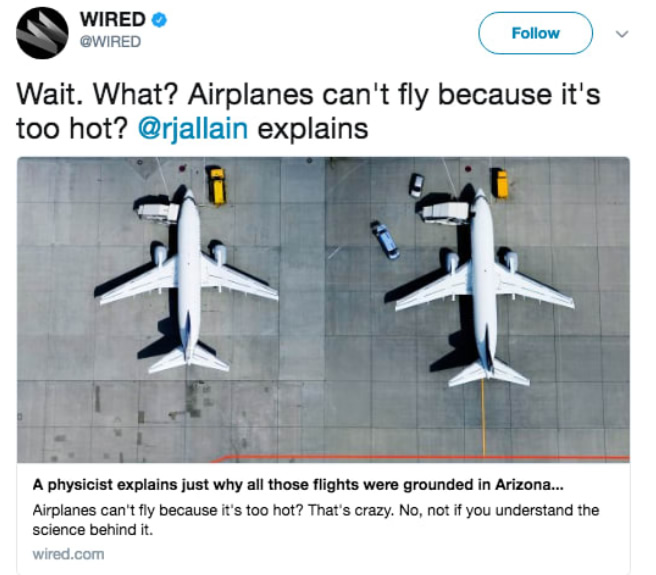Viewport: 656px width, 575px height.
Task: Open the airplanes article preview image
Action: [323, 310]
